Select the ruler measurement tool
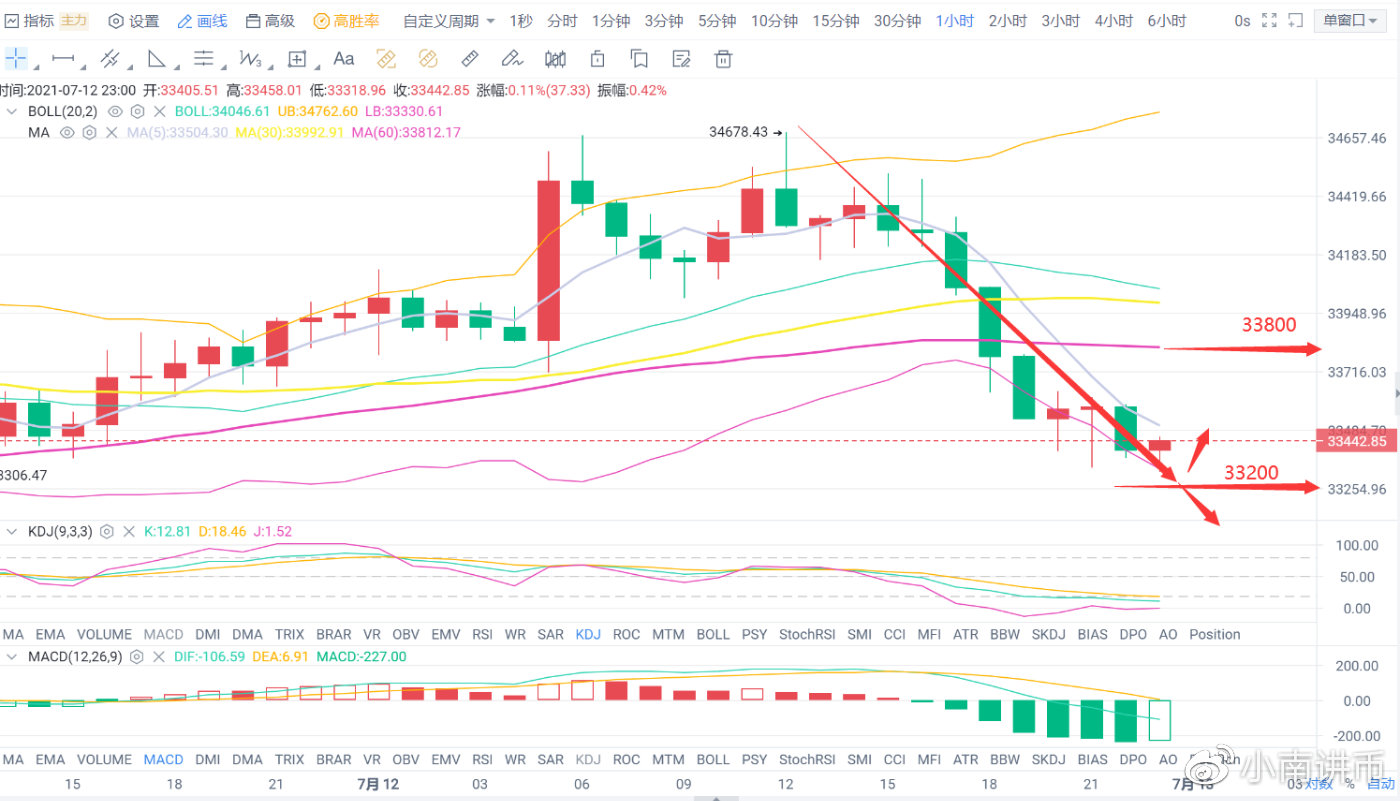The image size is (1400, 801). point(470,58)
